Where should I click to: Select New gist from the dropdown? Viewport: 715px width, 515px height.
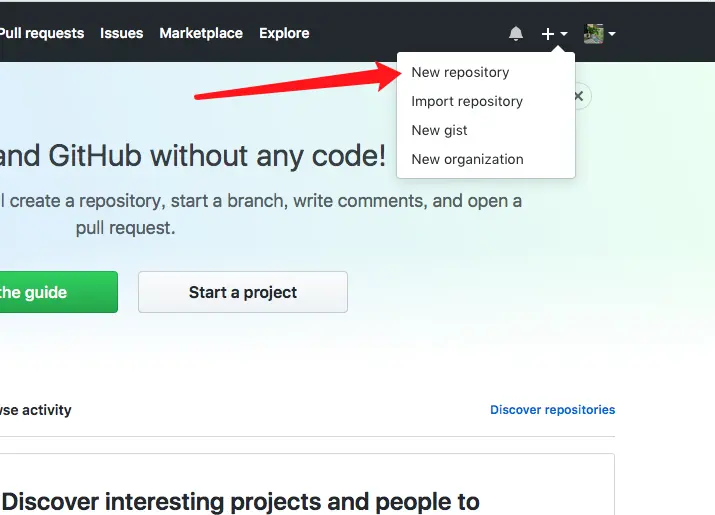(486, 130)
